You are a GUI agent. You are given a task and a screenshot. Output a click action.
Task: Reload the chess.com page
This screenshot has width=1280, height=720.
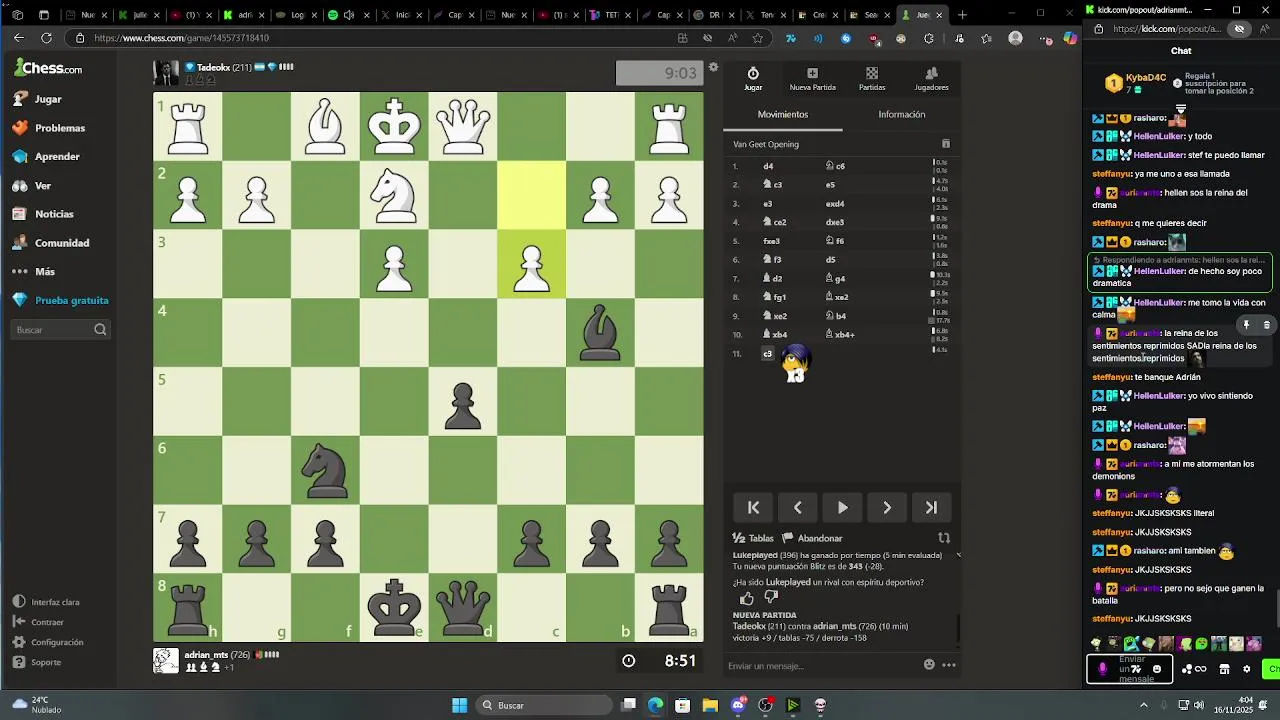point(46,38)
